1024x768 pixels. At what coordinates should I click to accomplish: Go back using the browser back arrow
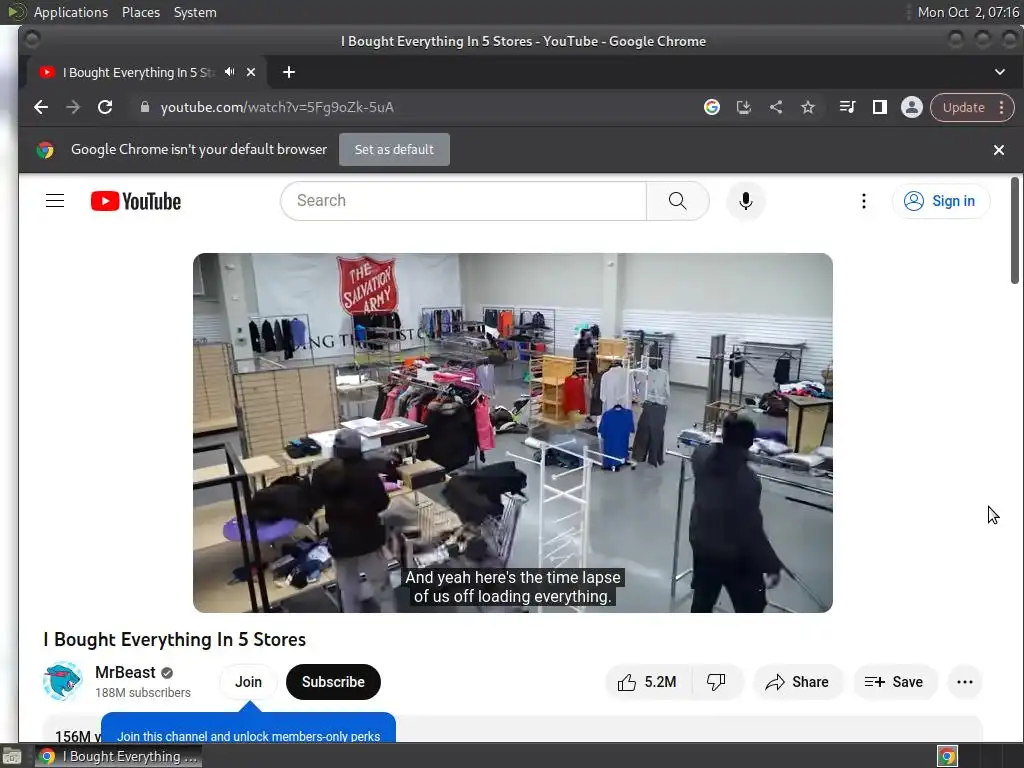pyautogui.click(x=40, y=107)
